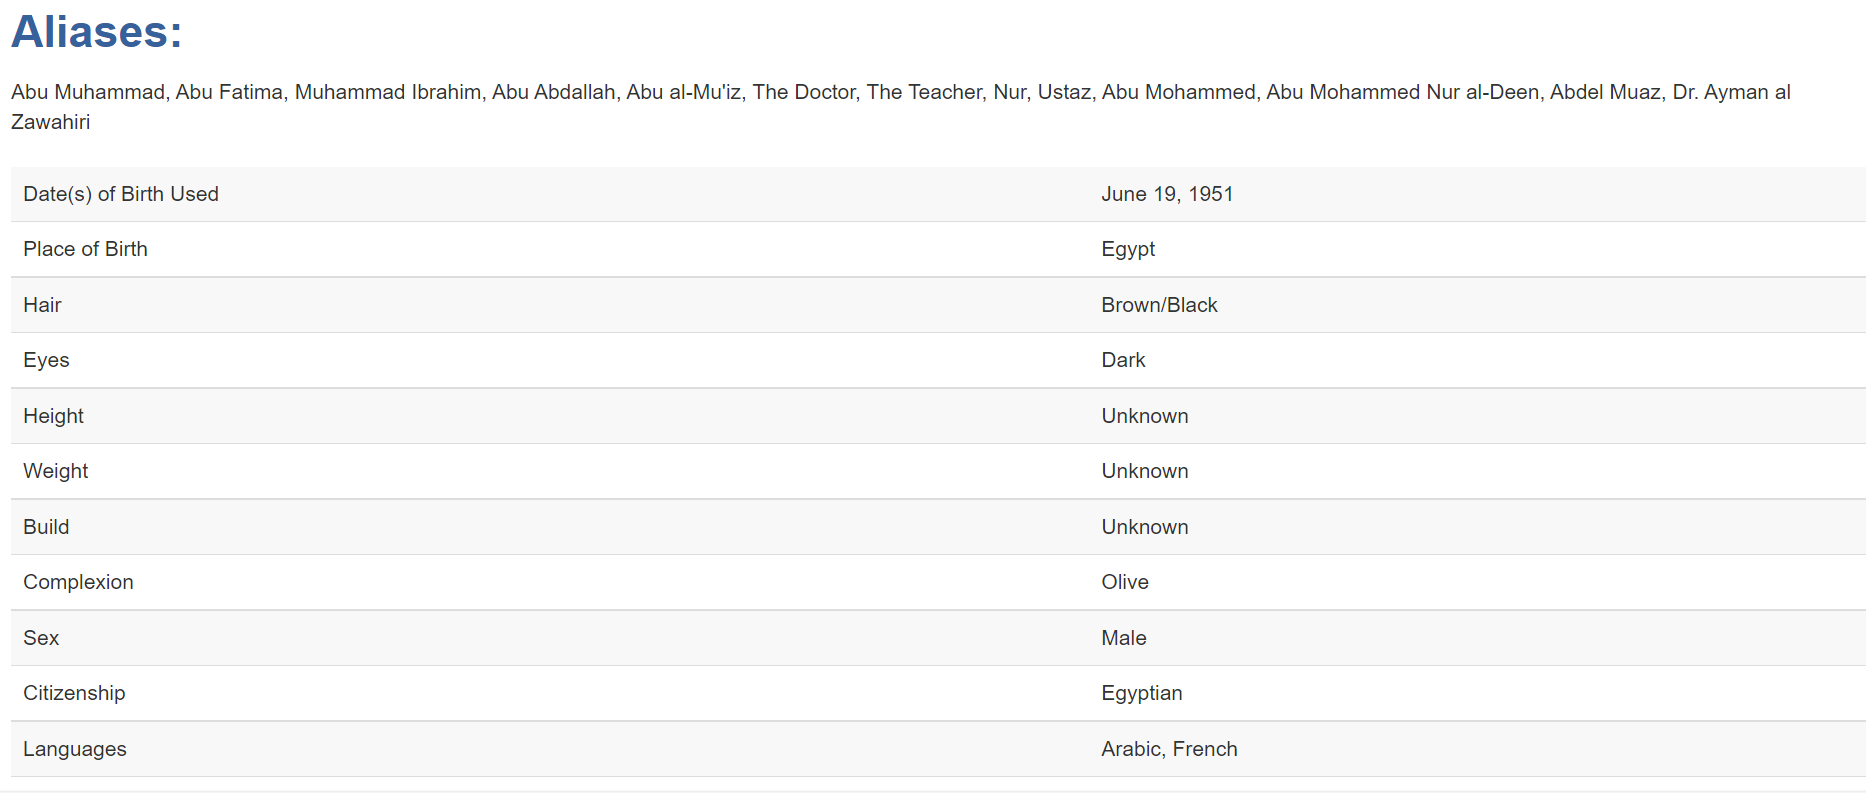Click the Brown/Black hair value
Image resolution: width=1866 pixels, height=793 pixels.
click(x=1159, y=305)
